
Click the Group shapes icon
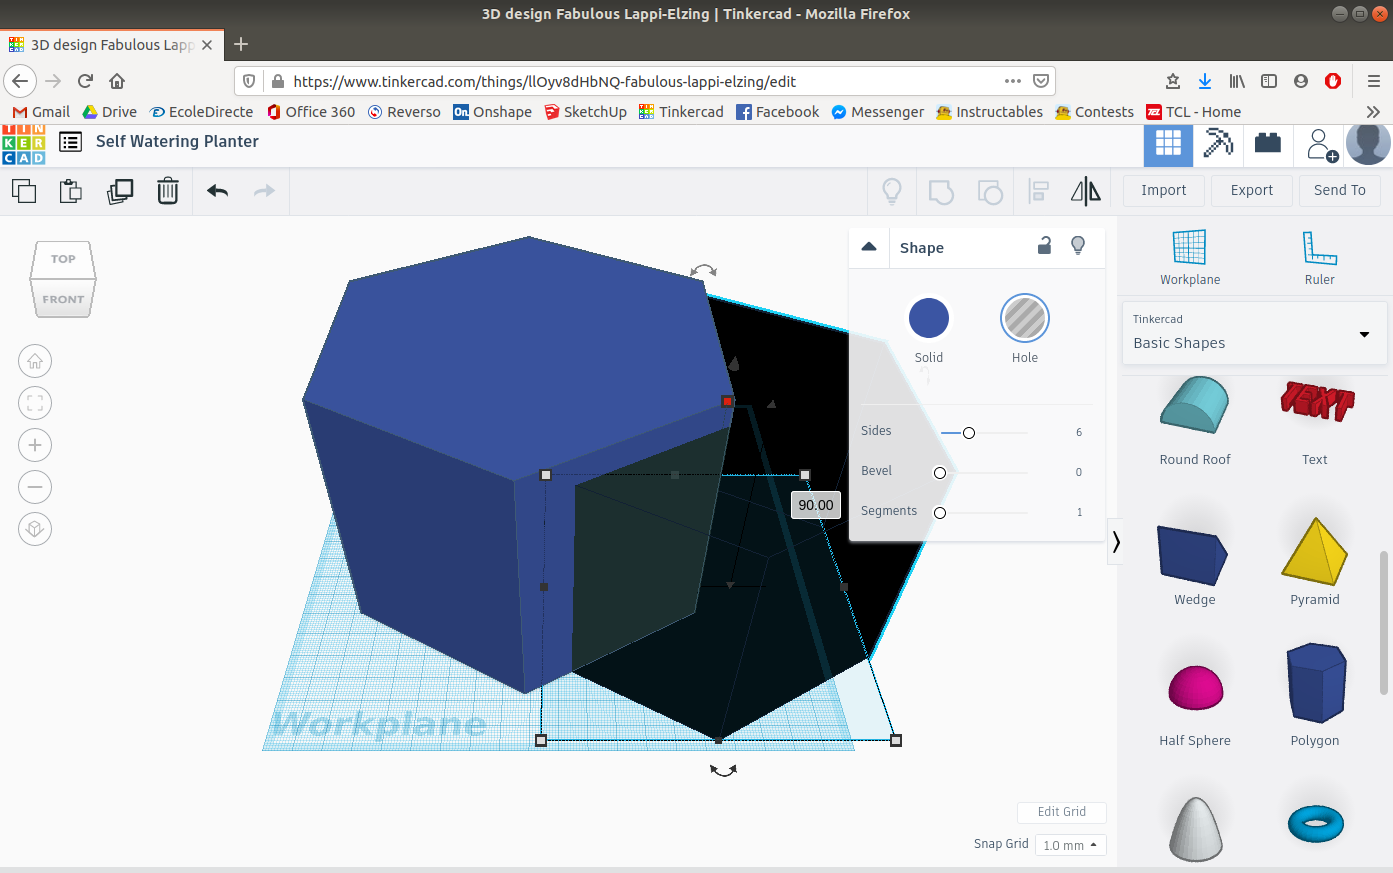(x=941, y=191)
